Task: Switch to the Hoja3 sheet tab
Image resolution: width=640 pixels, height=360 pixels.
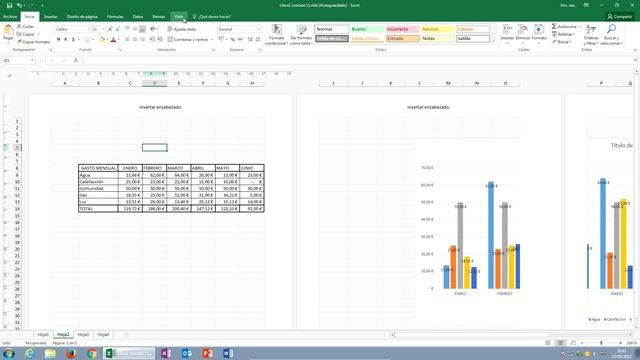Action: (x=83, y=335)
